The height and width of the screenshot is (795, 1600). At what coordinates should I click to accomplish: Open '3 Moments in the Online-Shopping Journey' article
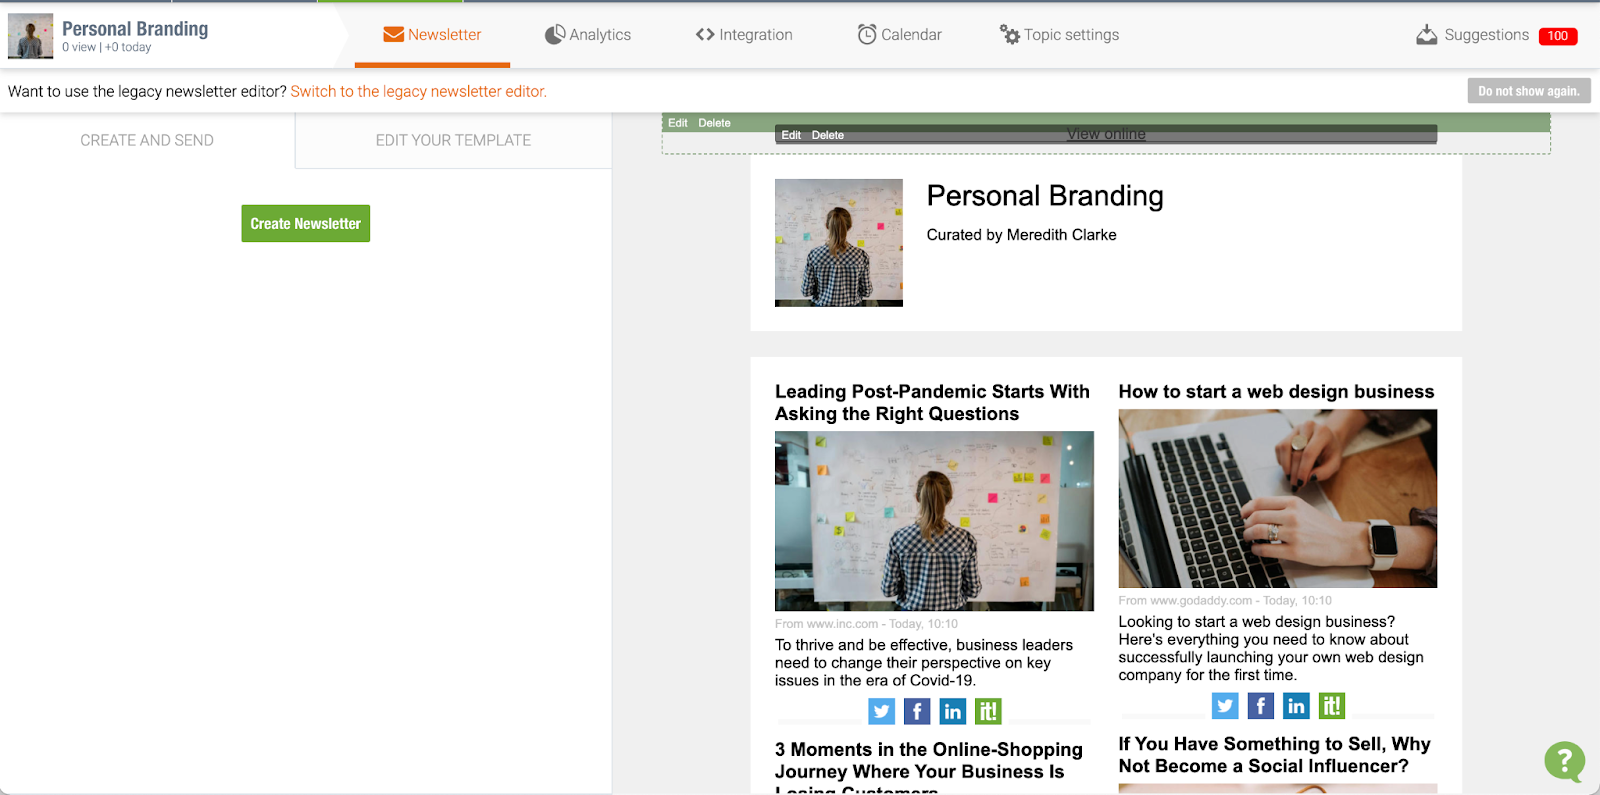[x=929, y=769]
